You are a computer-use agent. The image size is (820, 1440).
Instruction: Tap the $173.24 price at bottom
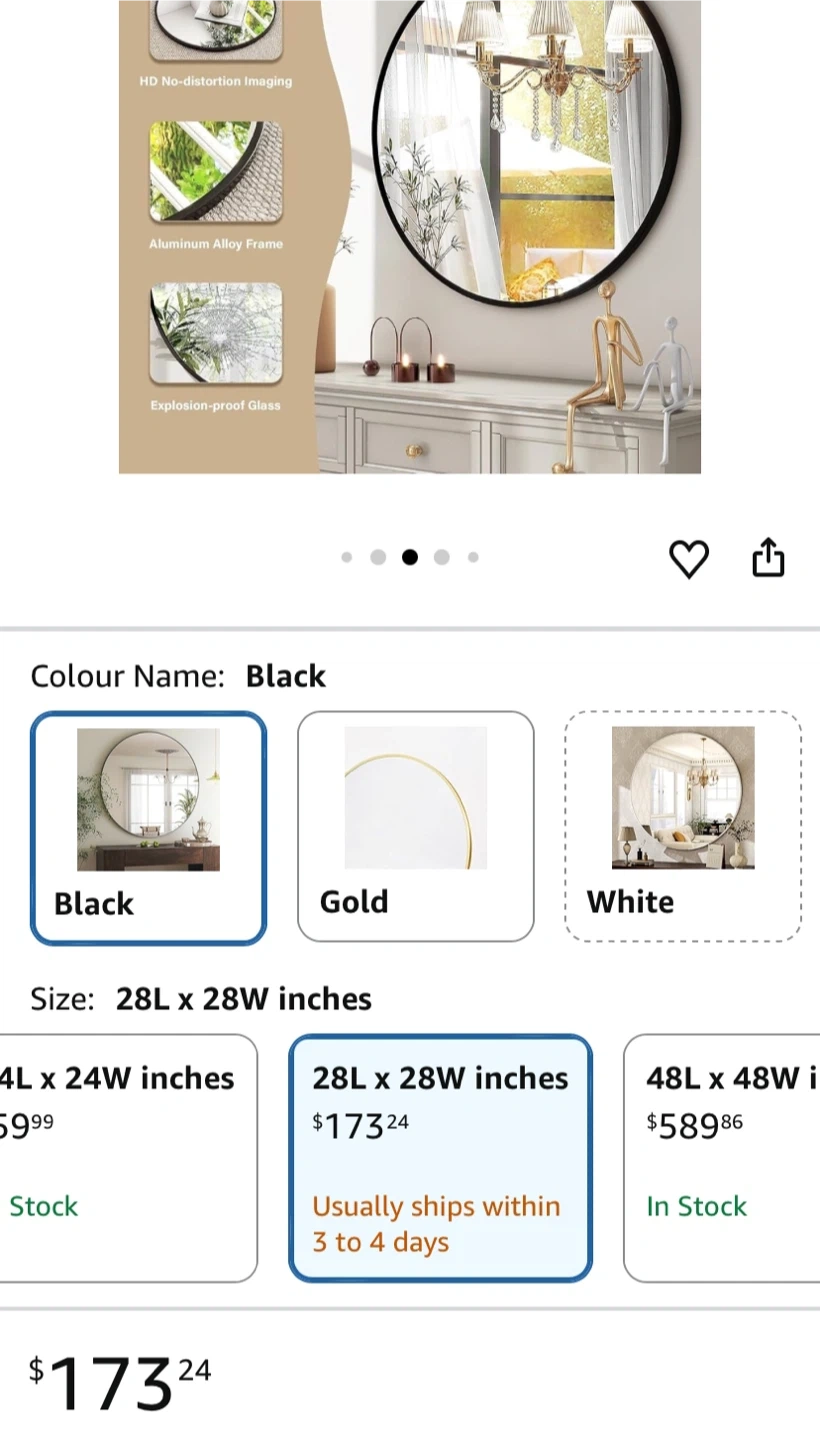(x=120, y=1384)
